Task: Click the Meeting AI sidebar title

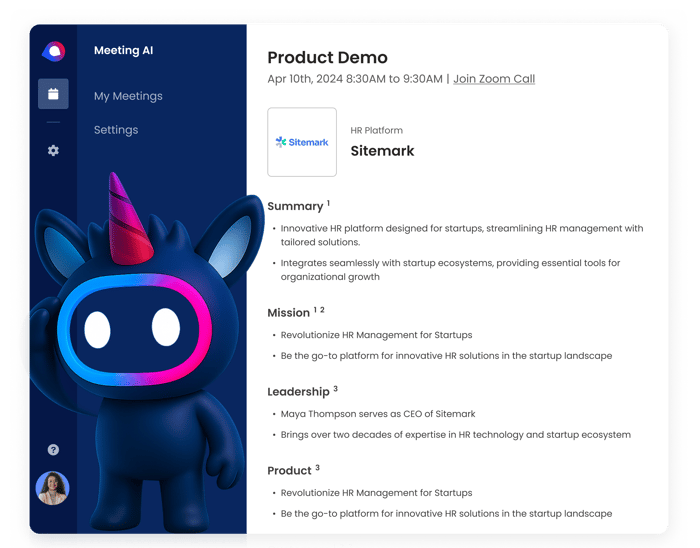Action: (x=123, y=51)
